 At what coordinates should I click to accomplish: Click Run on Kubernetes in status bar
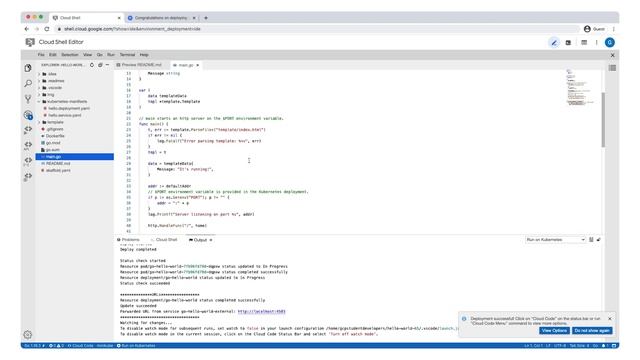[136, 346]
